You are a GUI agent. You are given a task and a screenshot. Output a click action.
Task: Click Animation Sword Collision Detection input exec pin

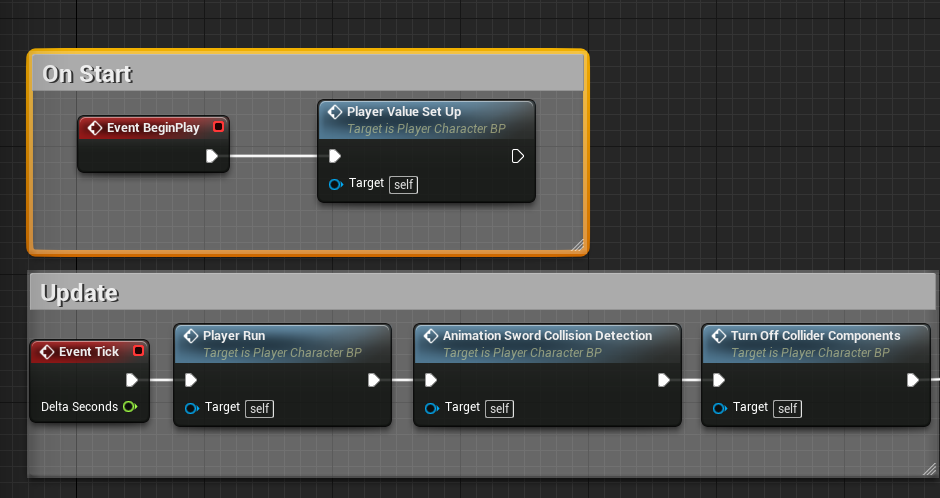point(431,380)
